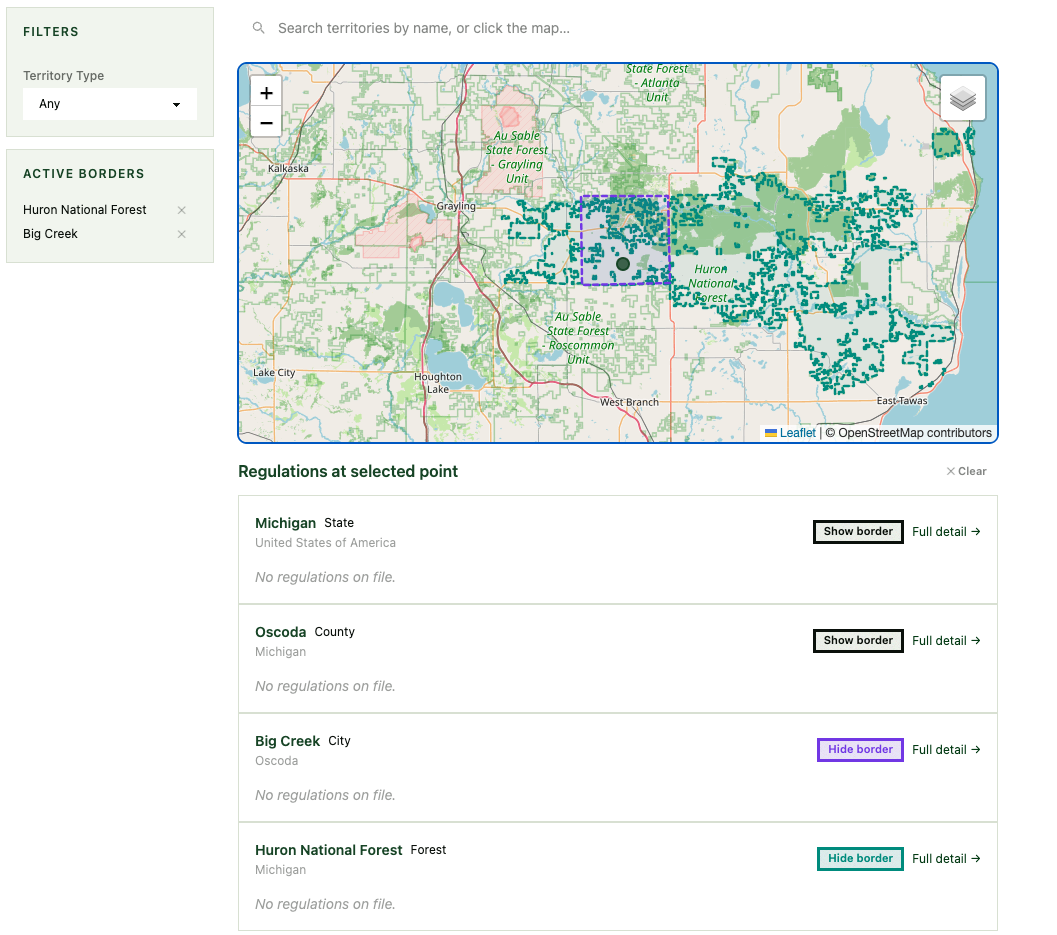Open full detail for Oscoda
1057x935 pixels.
(946, 641)
